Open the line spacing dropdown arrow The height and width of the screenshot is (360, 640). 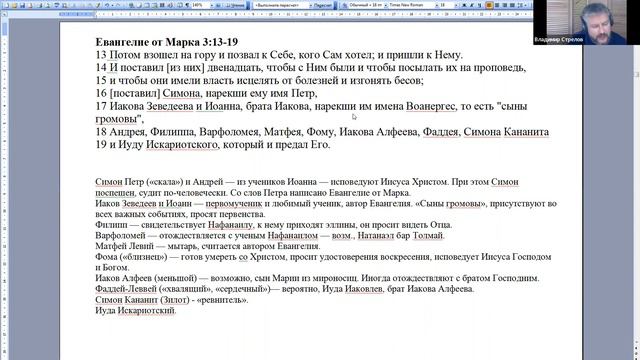(526, 5)
